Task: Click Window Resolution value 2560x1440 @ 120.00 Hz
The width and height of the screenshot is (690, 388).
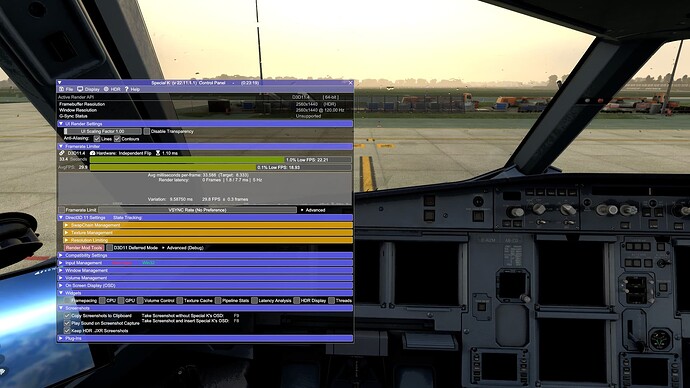Action: (x=320, y=110)
